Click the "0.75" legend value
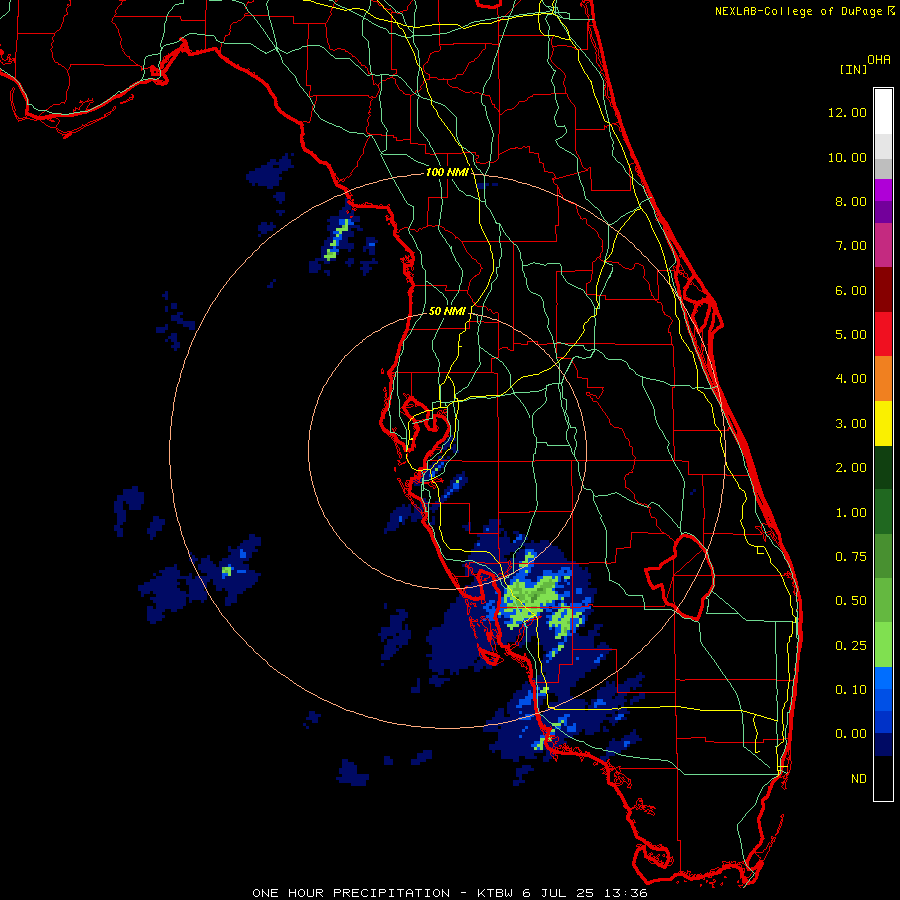The height and width of the screenshot is (900, 900). point(851,557)
